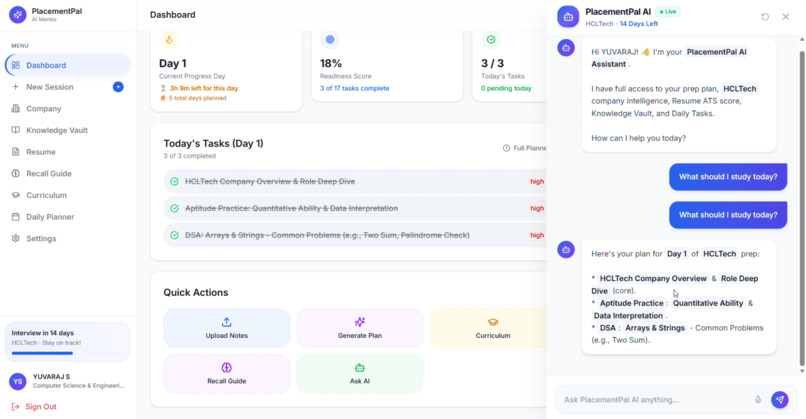Screen dimensions: 806x419
Task: Click the YS user avatar
Action: 17,381
